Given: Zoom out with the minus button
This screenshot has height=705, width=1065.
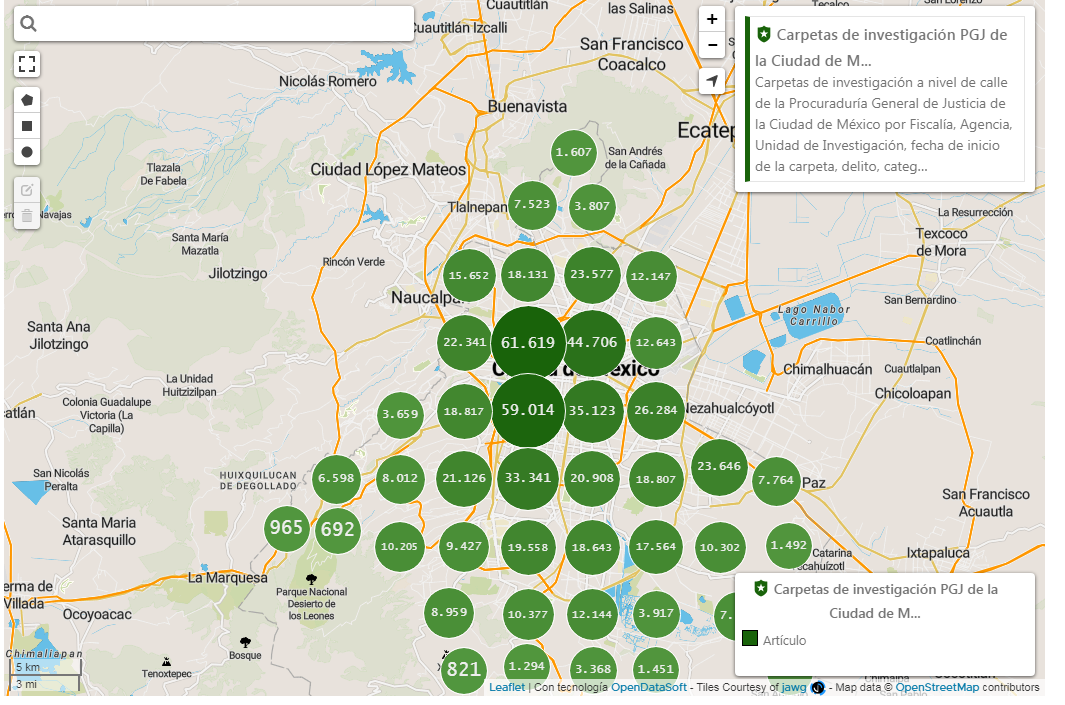Looking at the screenshot, I should coord(712,46).
